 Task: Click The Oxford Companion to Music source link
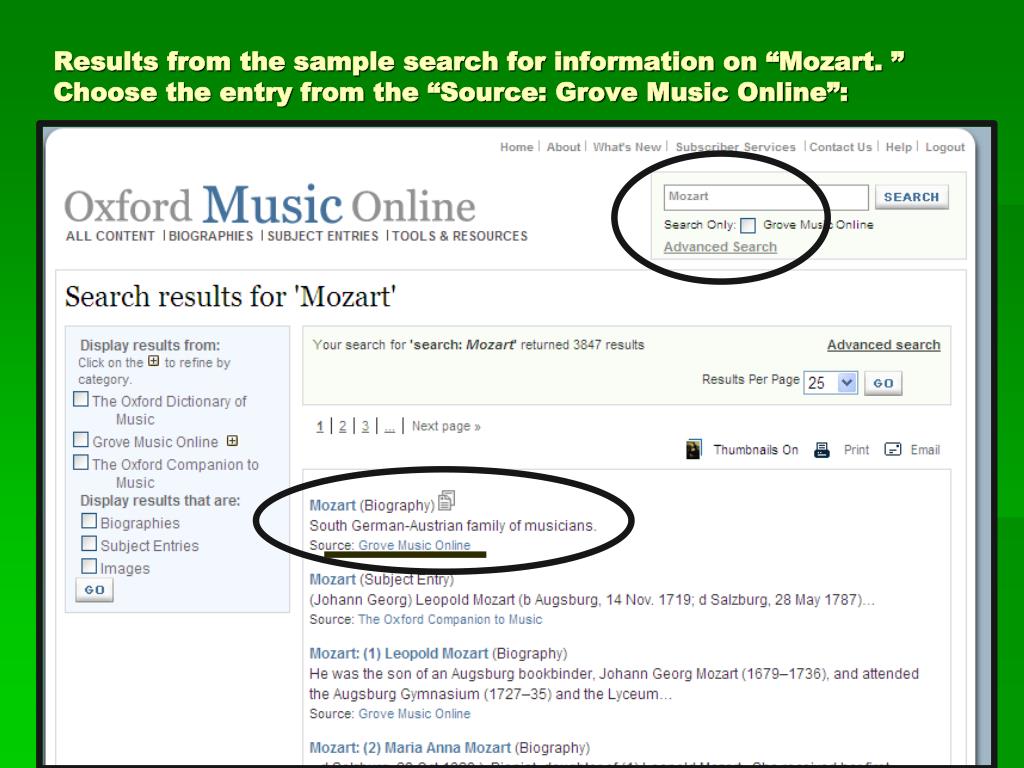click(450, 619)
